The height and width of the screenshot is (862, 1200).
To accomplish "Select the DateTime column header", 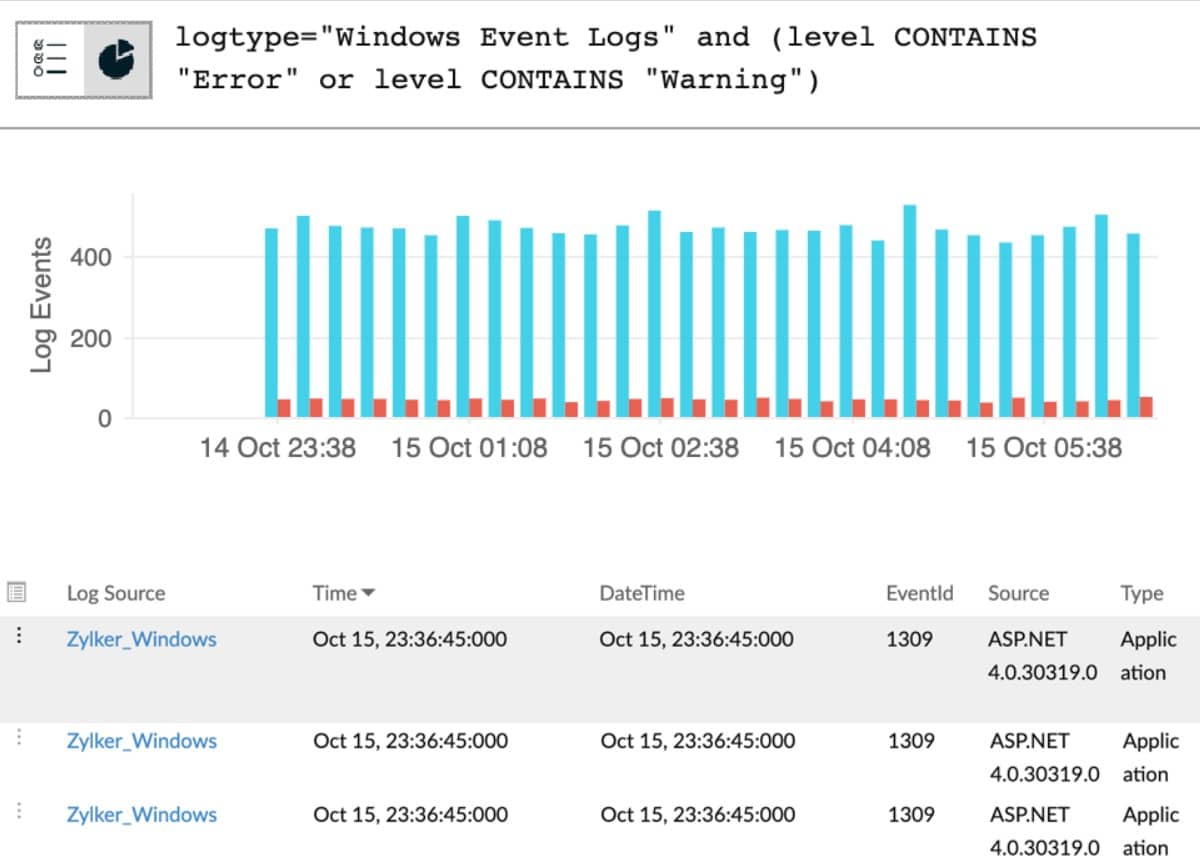I will [x=642, y=593].
